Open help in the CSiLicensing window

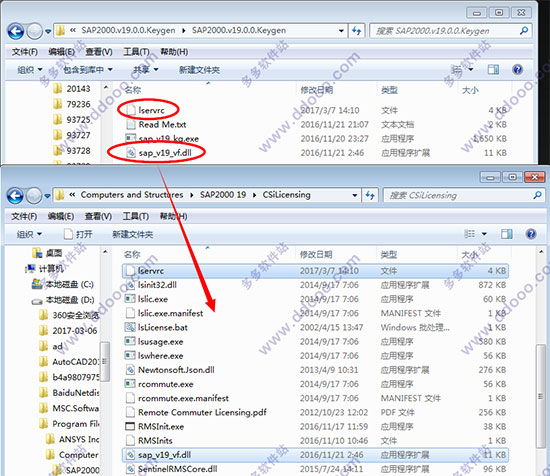click(x=531, y=234)
